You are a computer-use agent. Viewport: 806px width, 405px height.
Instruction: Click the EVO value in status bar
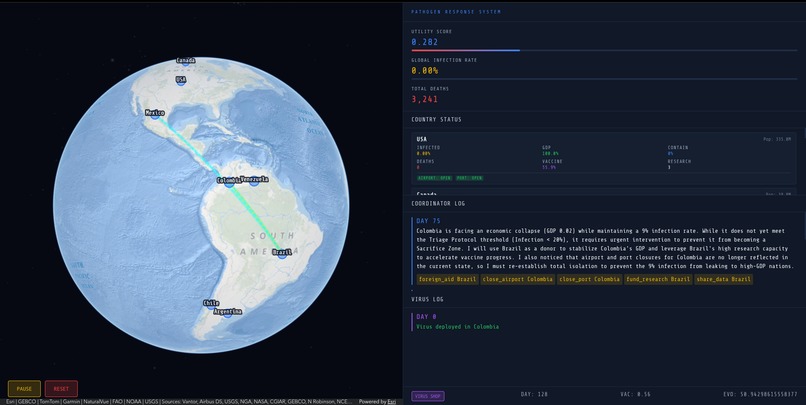760,394
